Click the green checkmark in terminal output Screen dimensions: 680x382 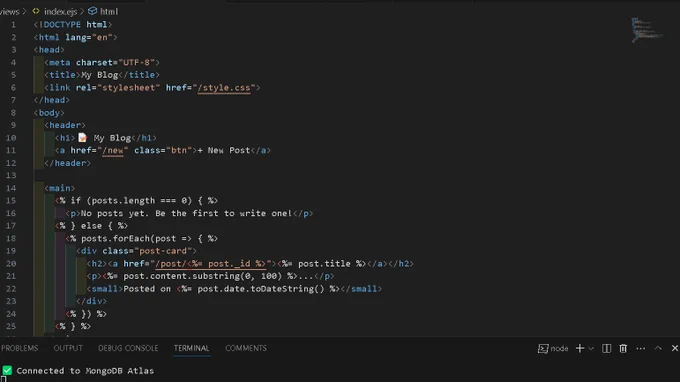point(7,370)
